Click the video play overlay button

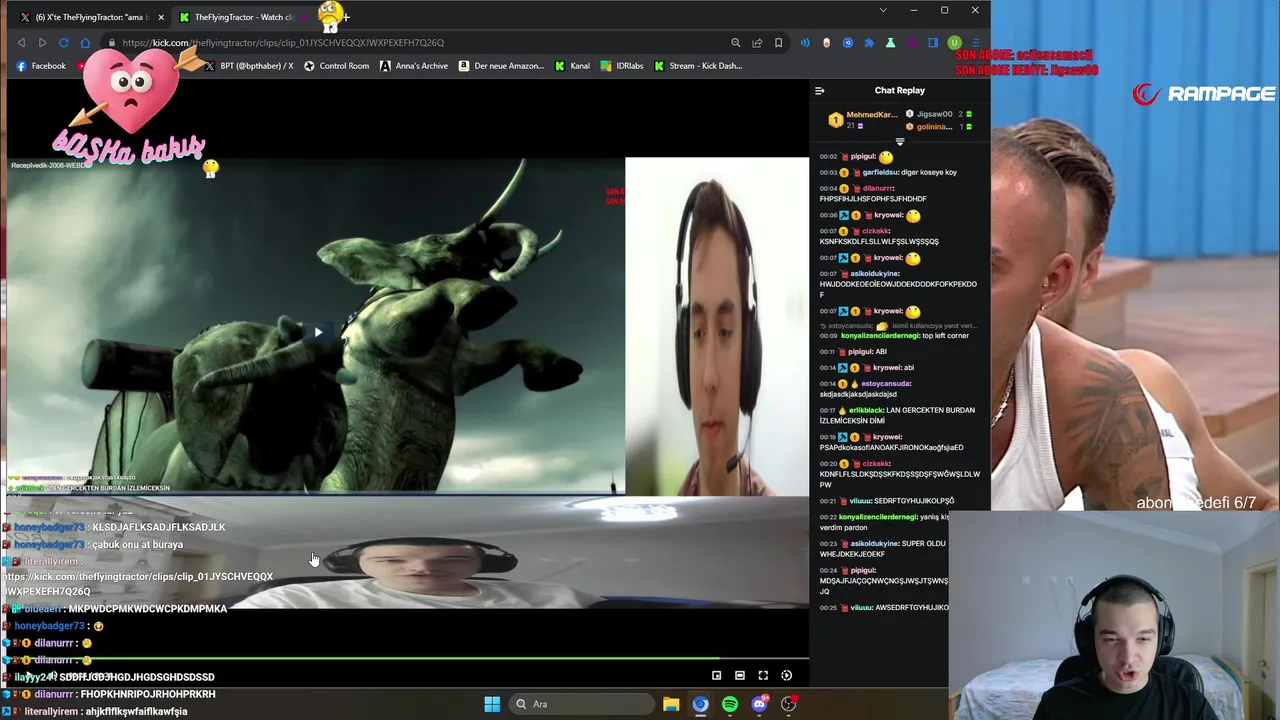tap(318, 332)
